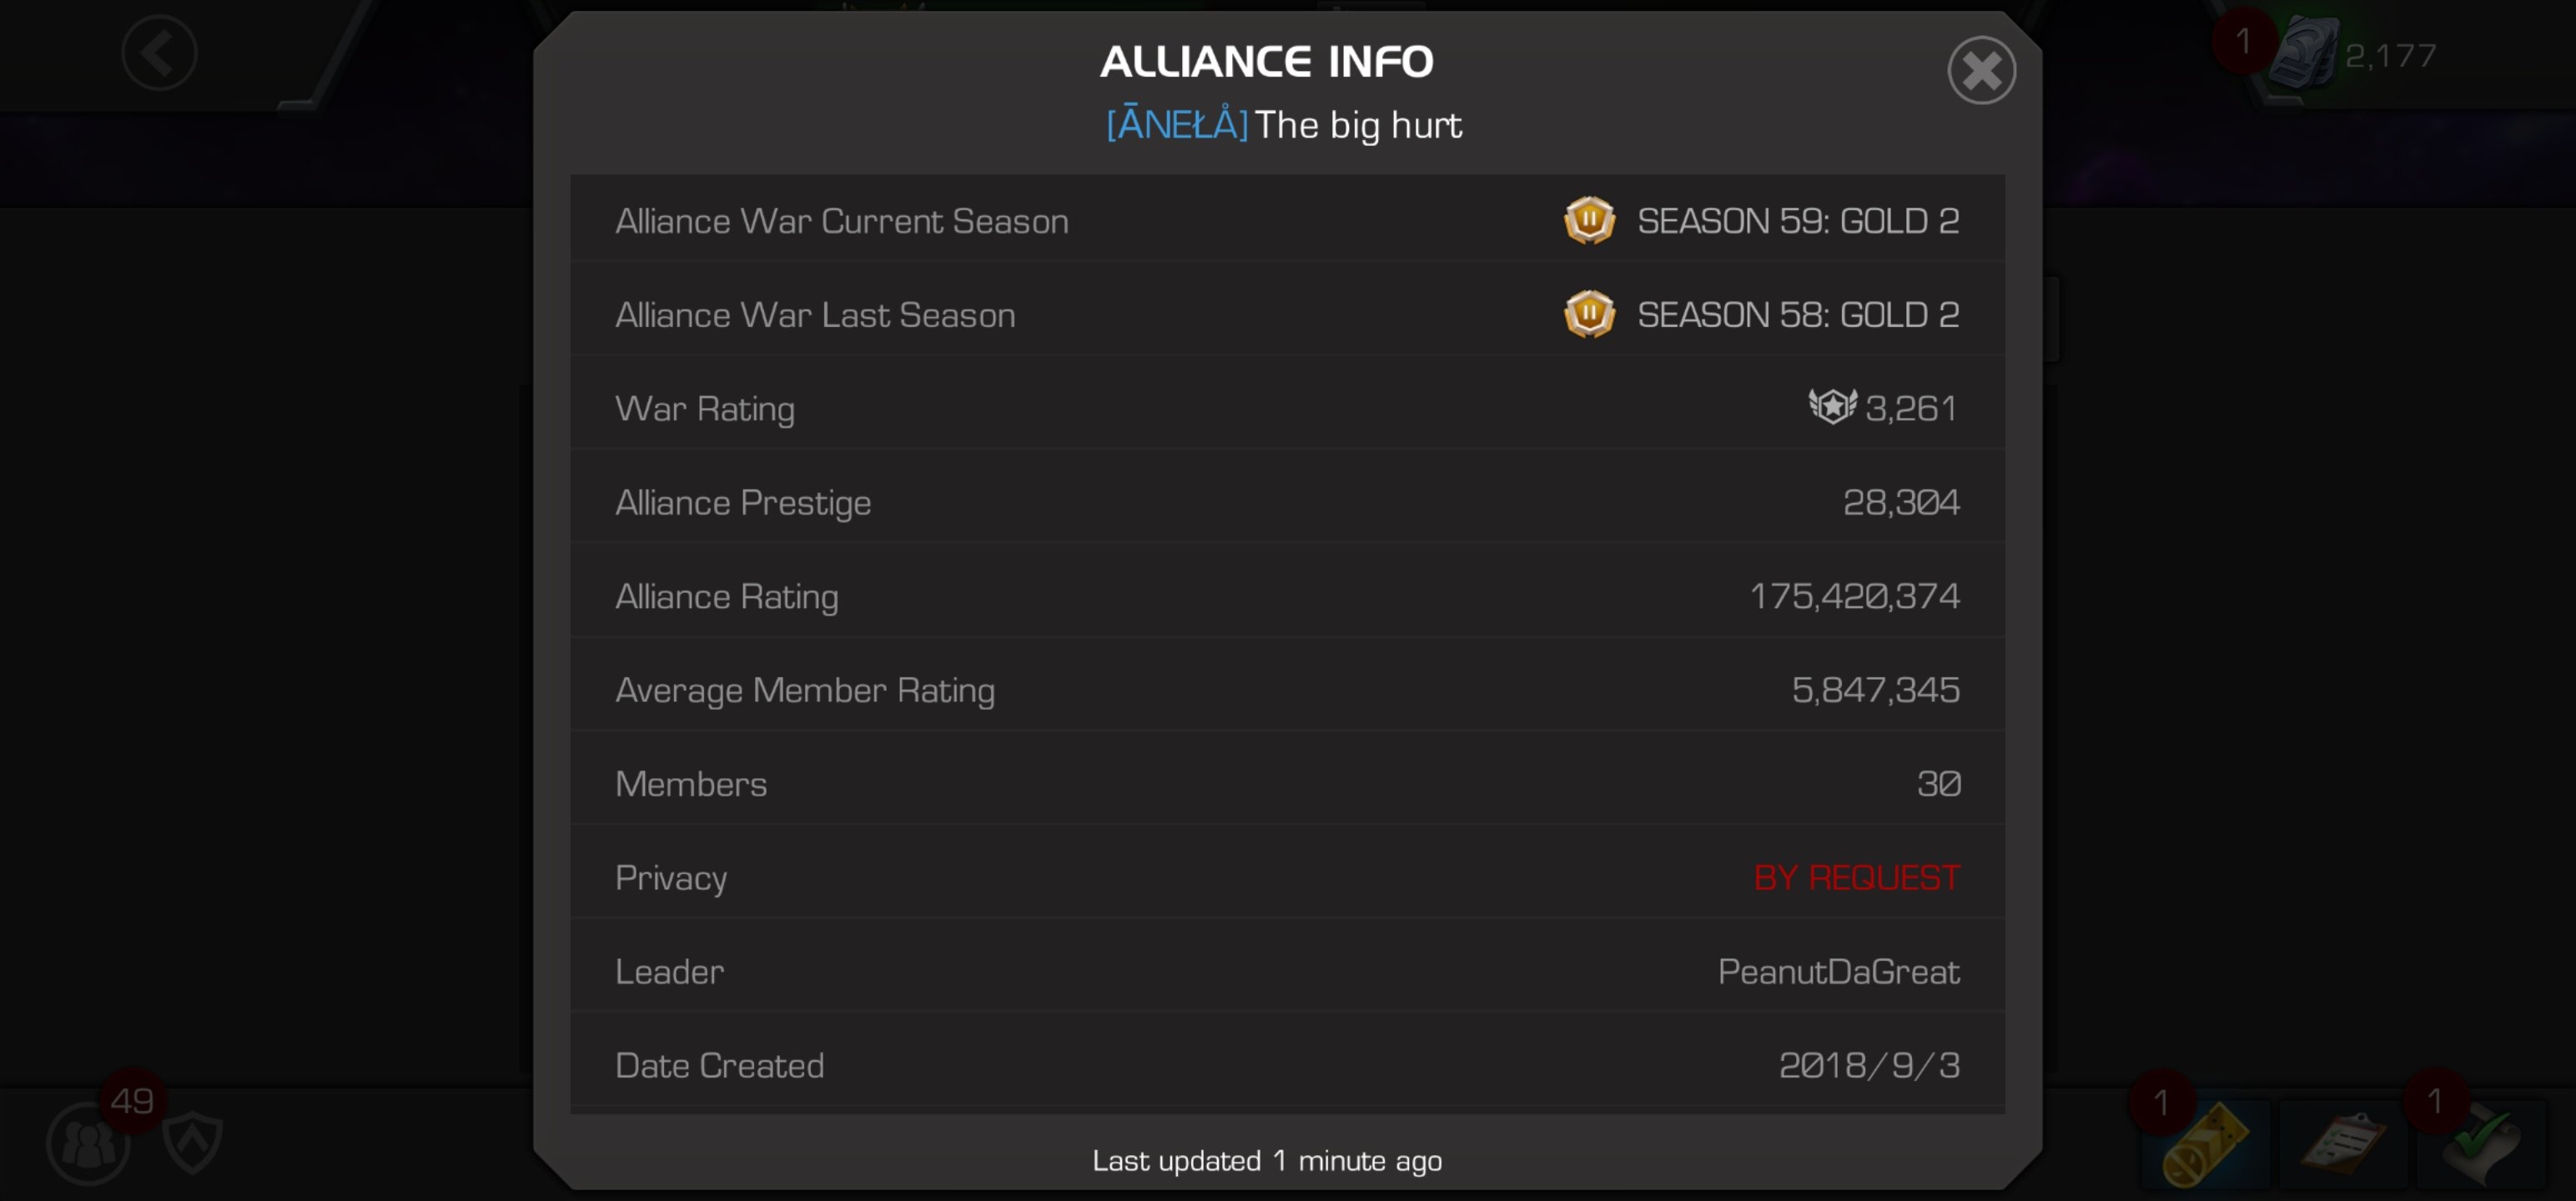Open the ticket rewards icon
2576x1201 pixels.
click(2206, 1145)
